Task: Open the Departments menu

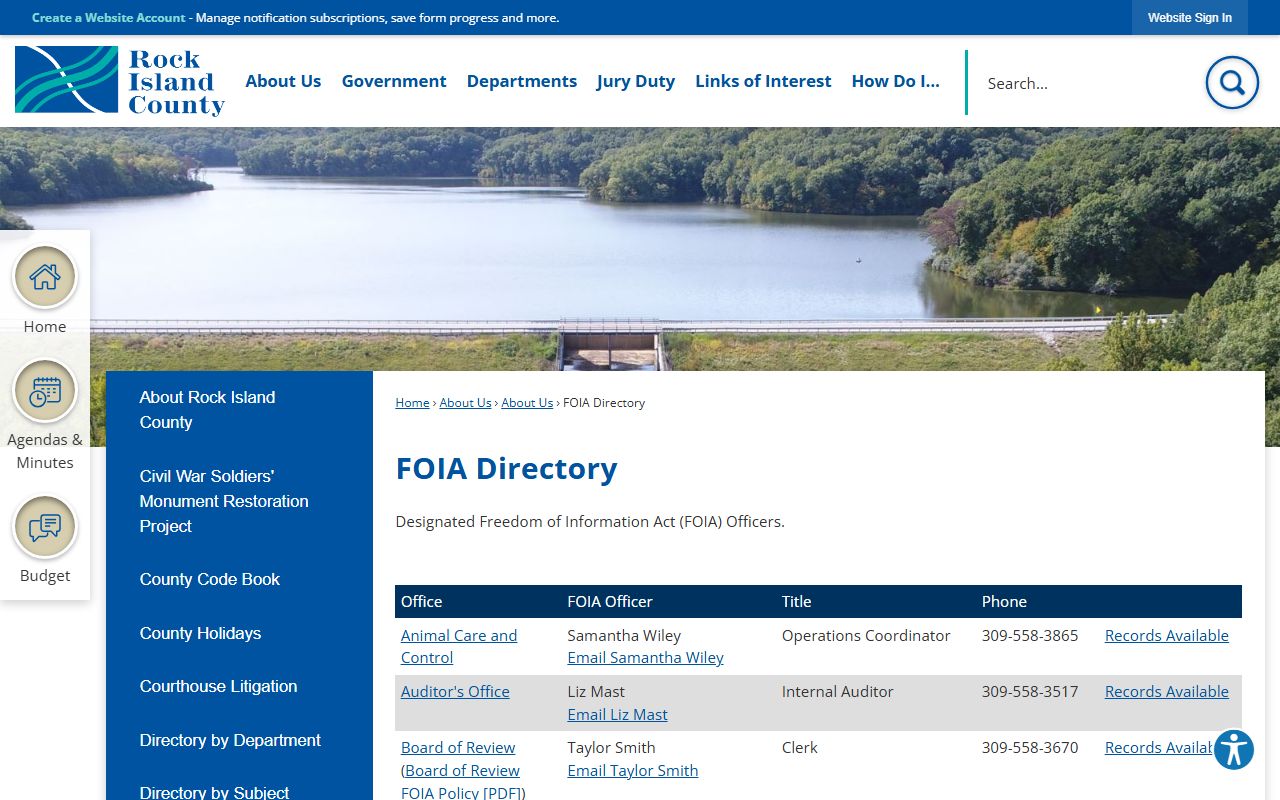Action: point(522,81)
